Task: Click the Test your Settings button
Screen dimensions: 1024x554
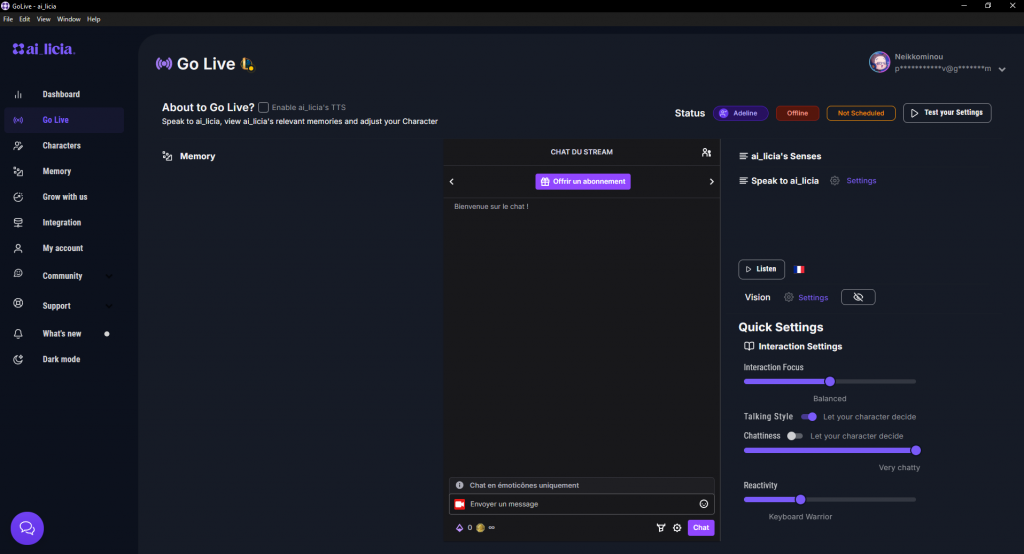Action: pyautogui.click(x=947, y=113)
